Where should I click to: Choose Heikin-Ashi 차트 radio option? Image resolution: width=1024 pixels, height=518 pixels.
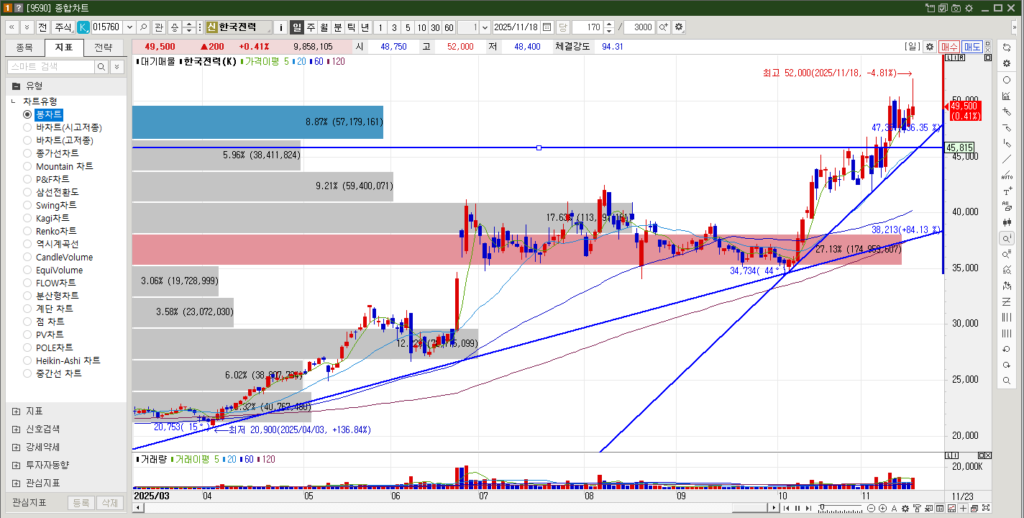28,361
